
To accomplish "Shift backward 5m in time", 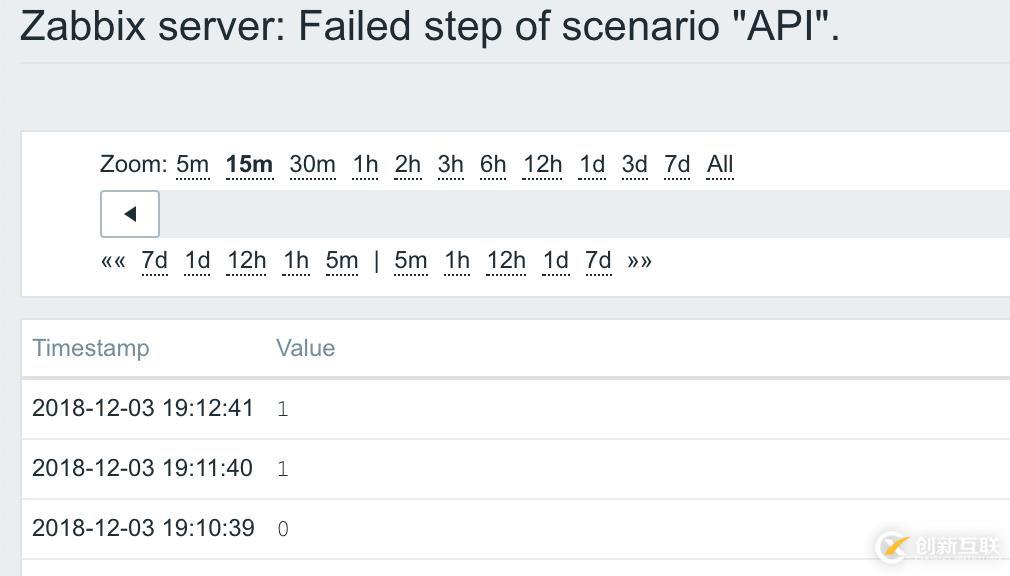I will point(341,261).
